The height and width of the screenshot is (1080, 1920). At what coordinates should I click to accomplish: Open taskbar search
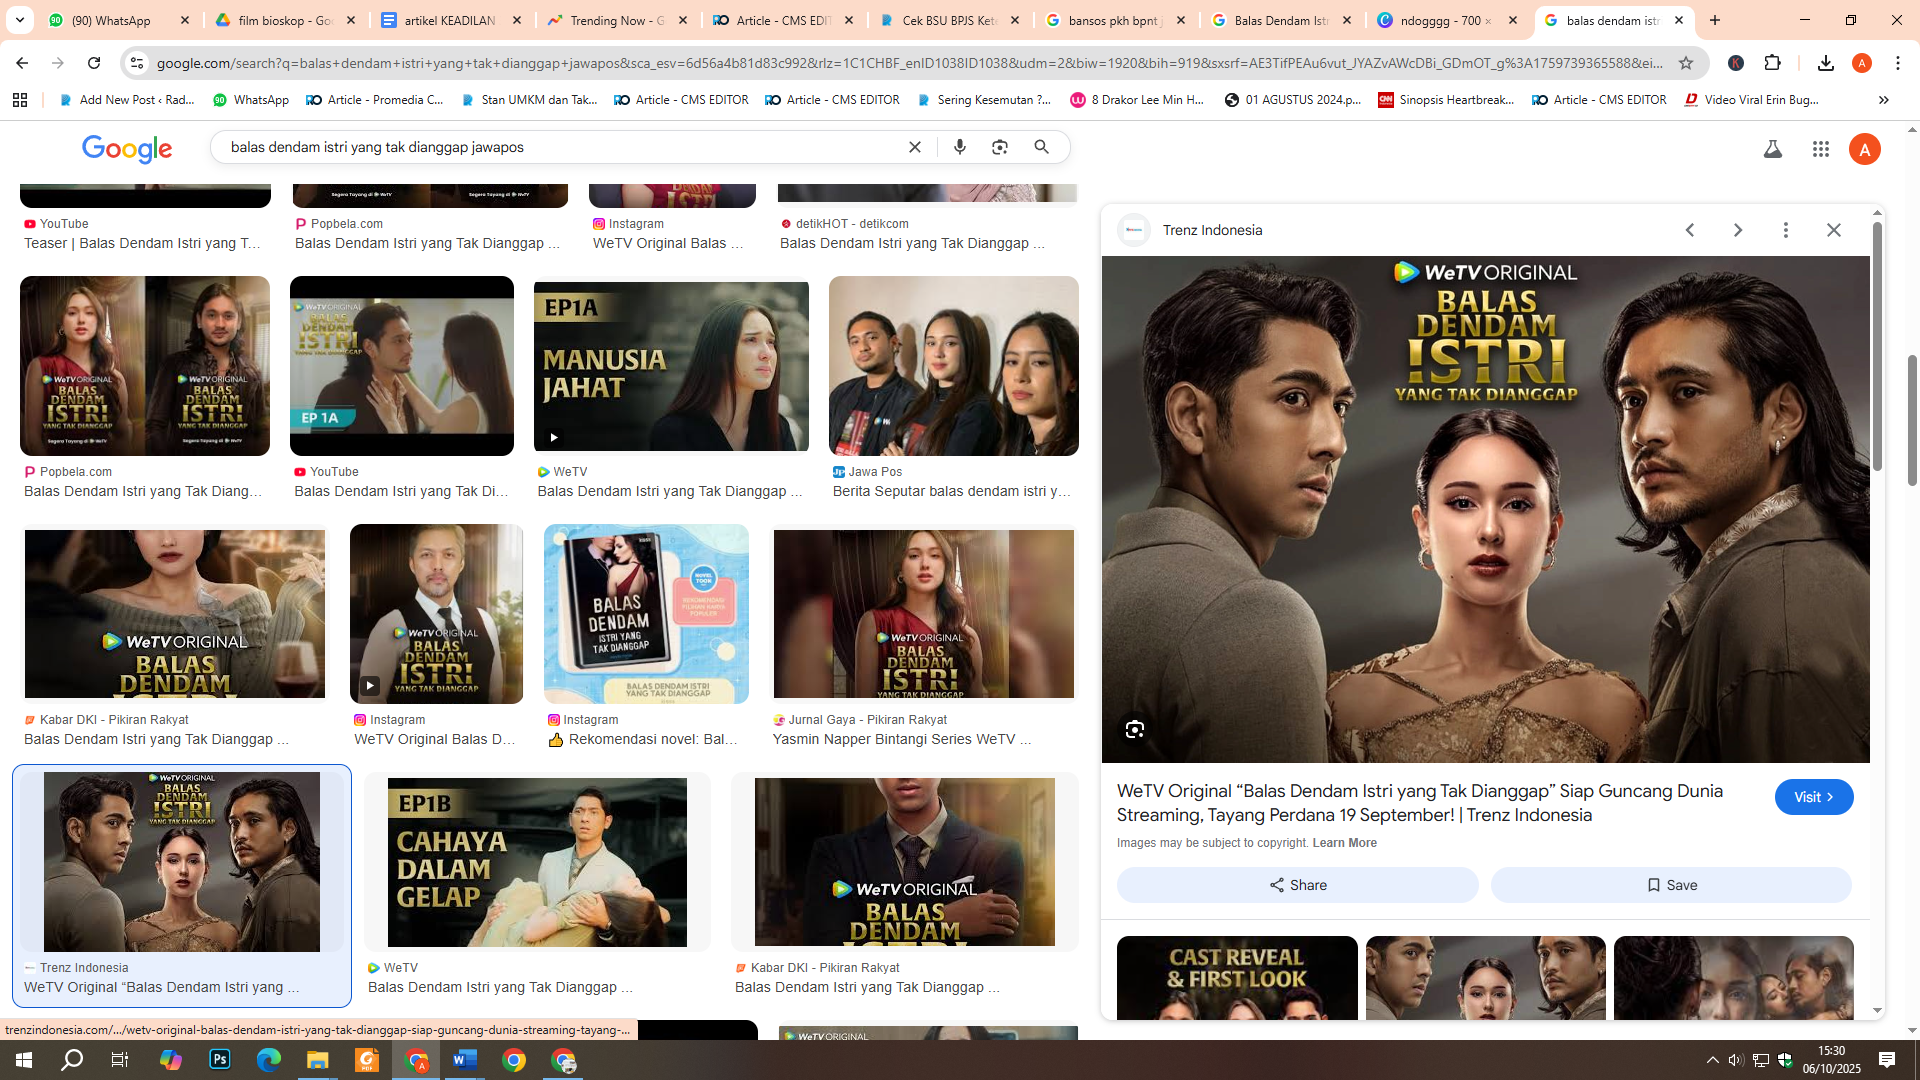click(72, 1060)
